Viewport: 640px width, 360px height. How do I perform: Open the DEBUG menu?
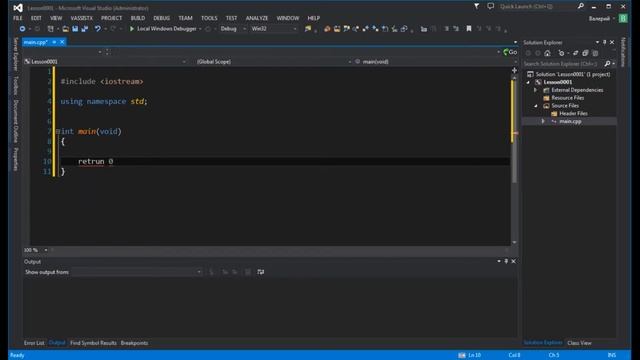click(162, 18)
